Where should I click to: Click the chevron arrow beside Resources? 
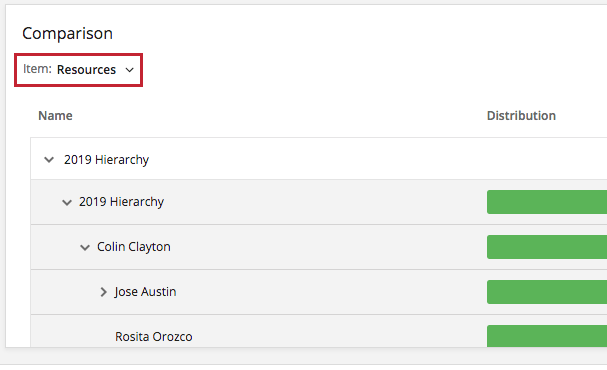pos(129,70)
